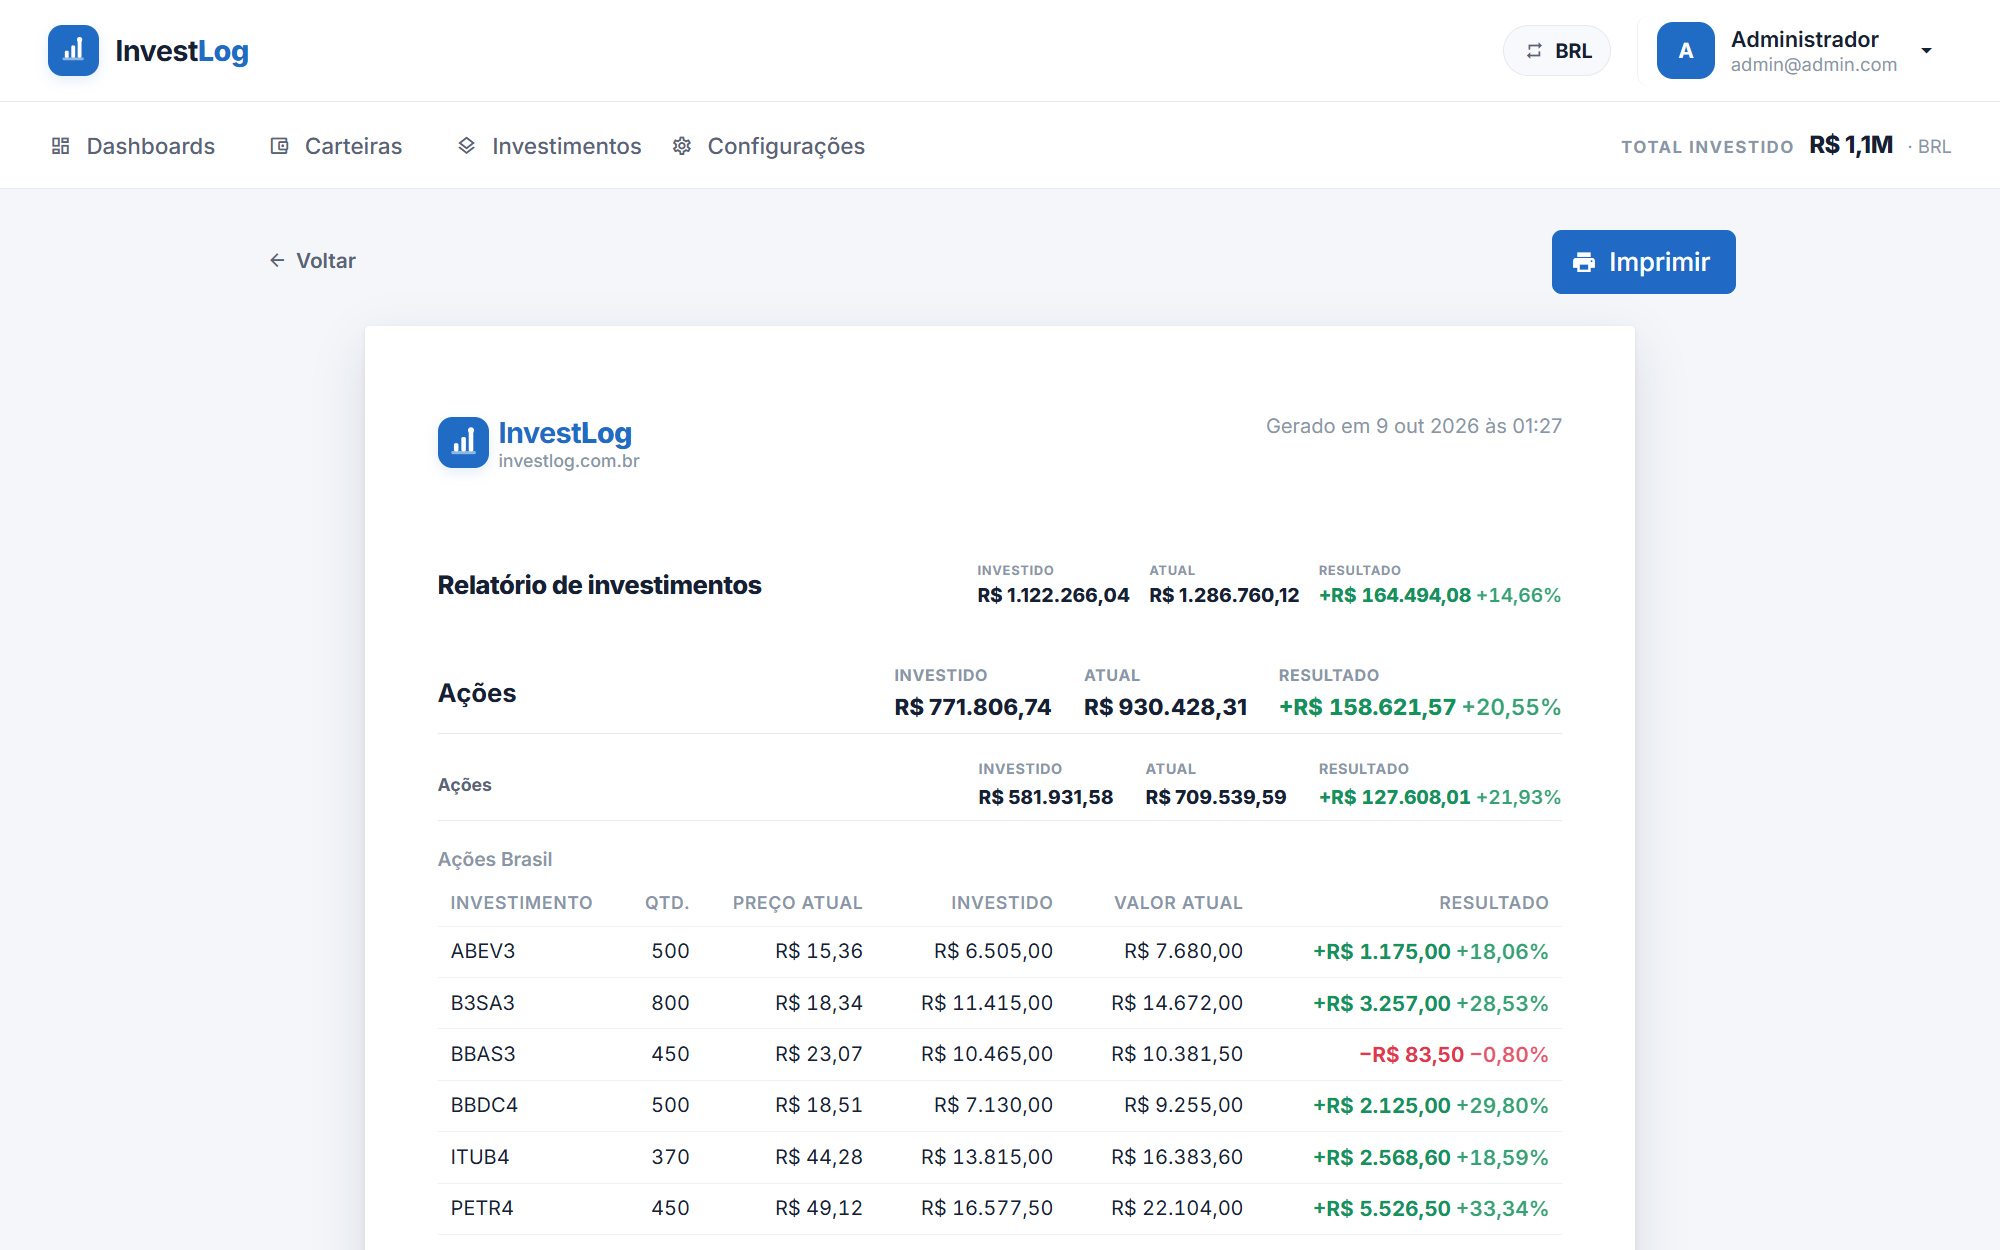Click the InvestLog logo in the report

463,442
